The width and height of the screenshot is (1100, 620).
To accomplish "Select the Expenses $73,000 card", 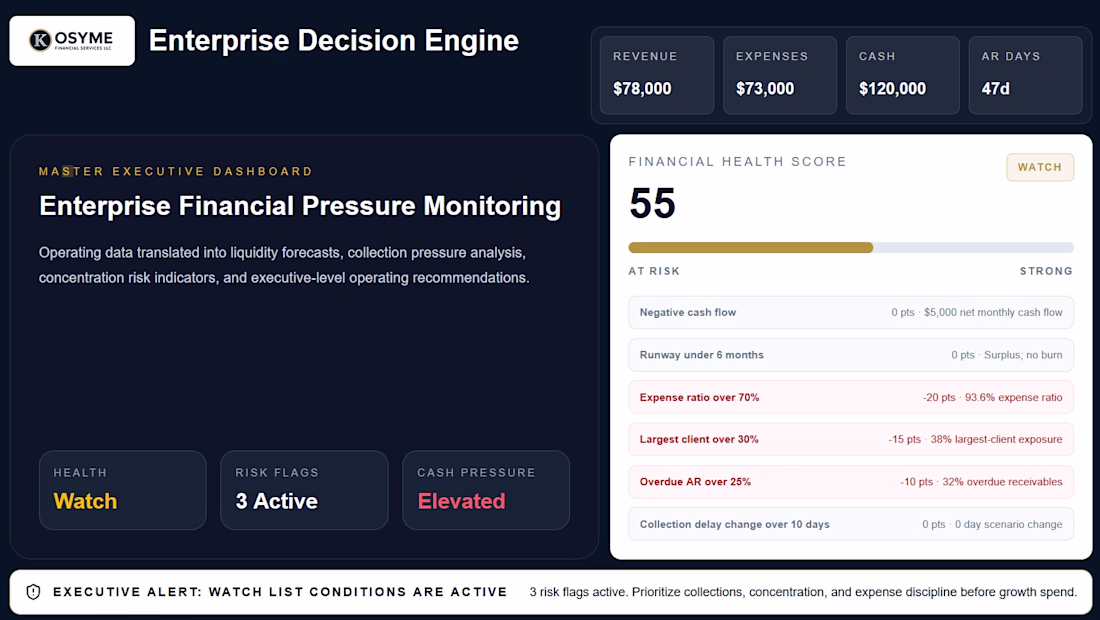I will click(x=779, y=75).
